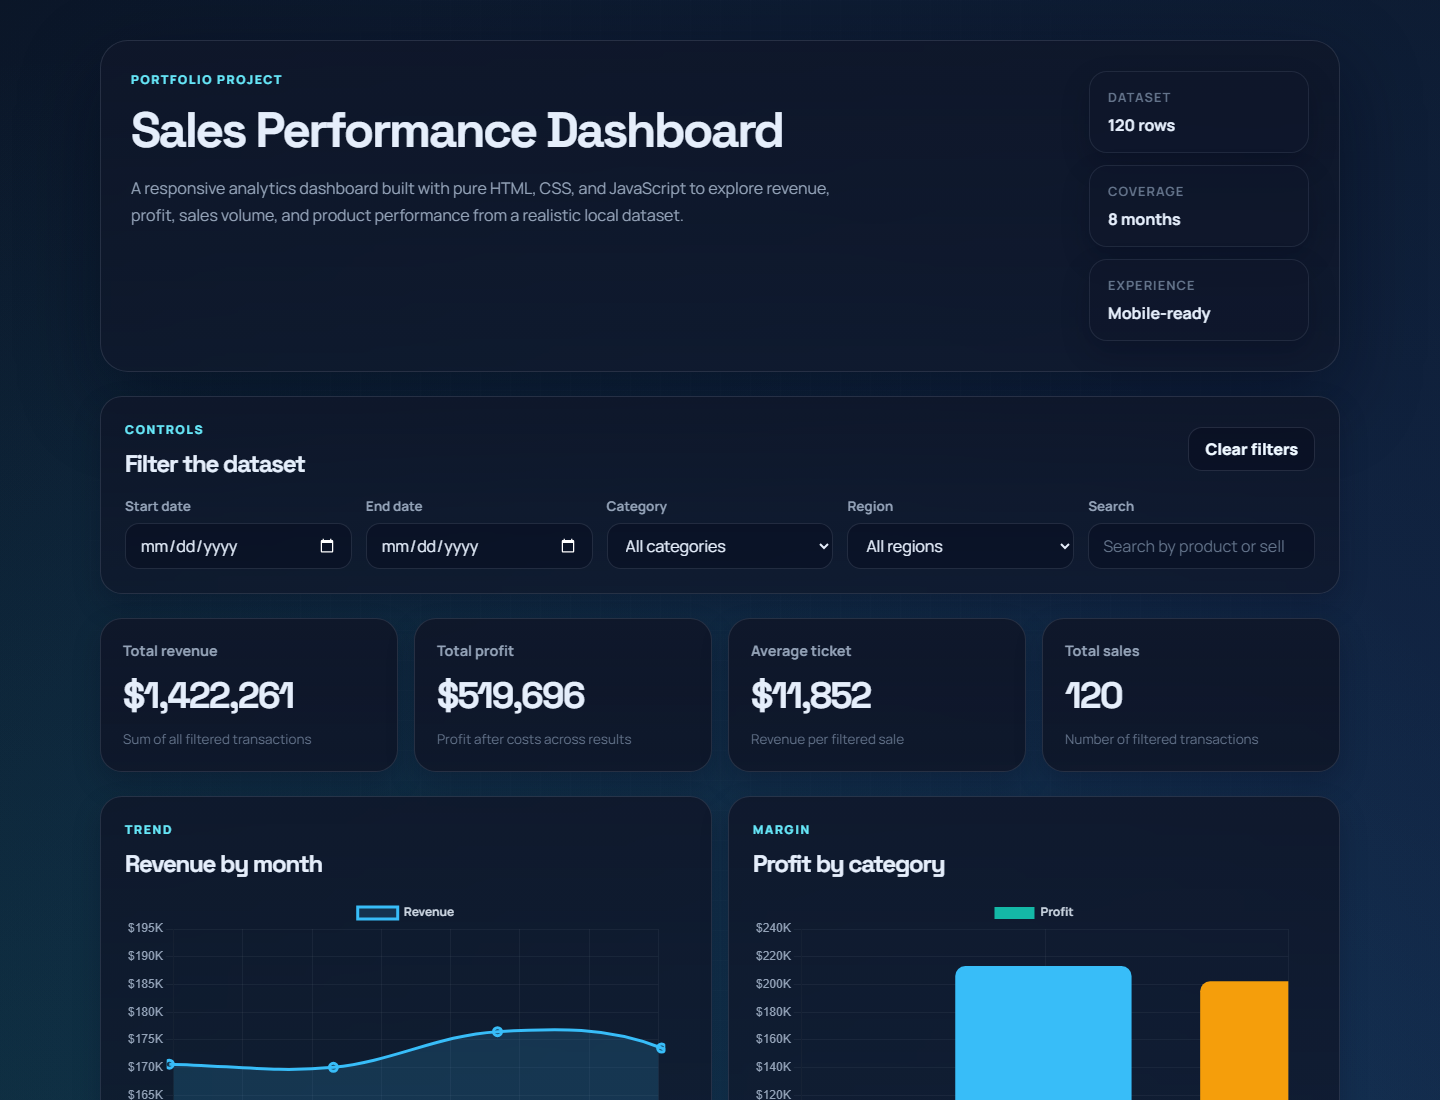Click Number of filtered transactions text
This screenshot has height=1100, width=1440.
click(x=1161, y=739)
